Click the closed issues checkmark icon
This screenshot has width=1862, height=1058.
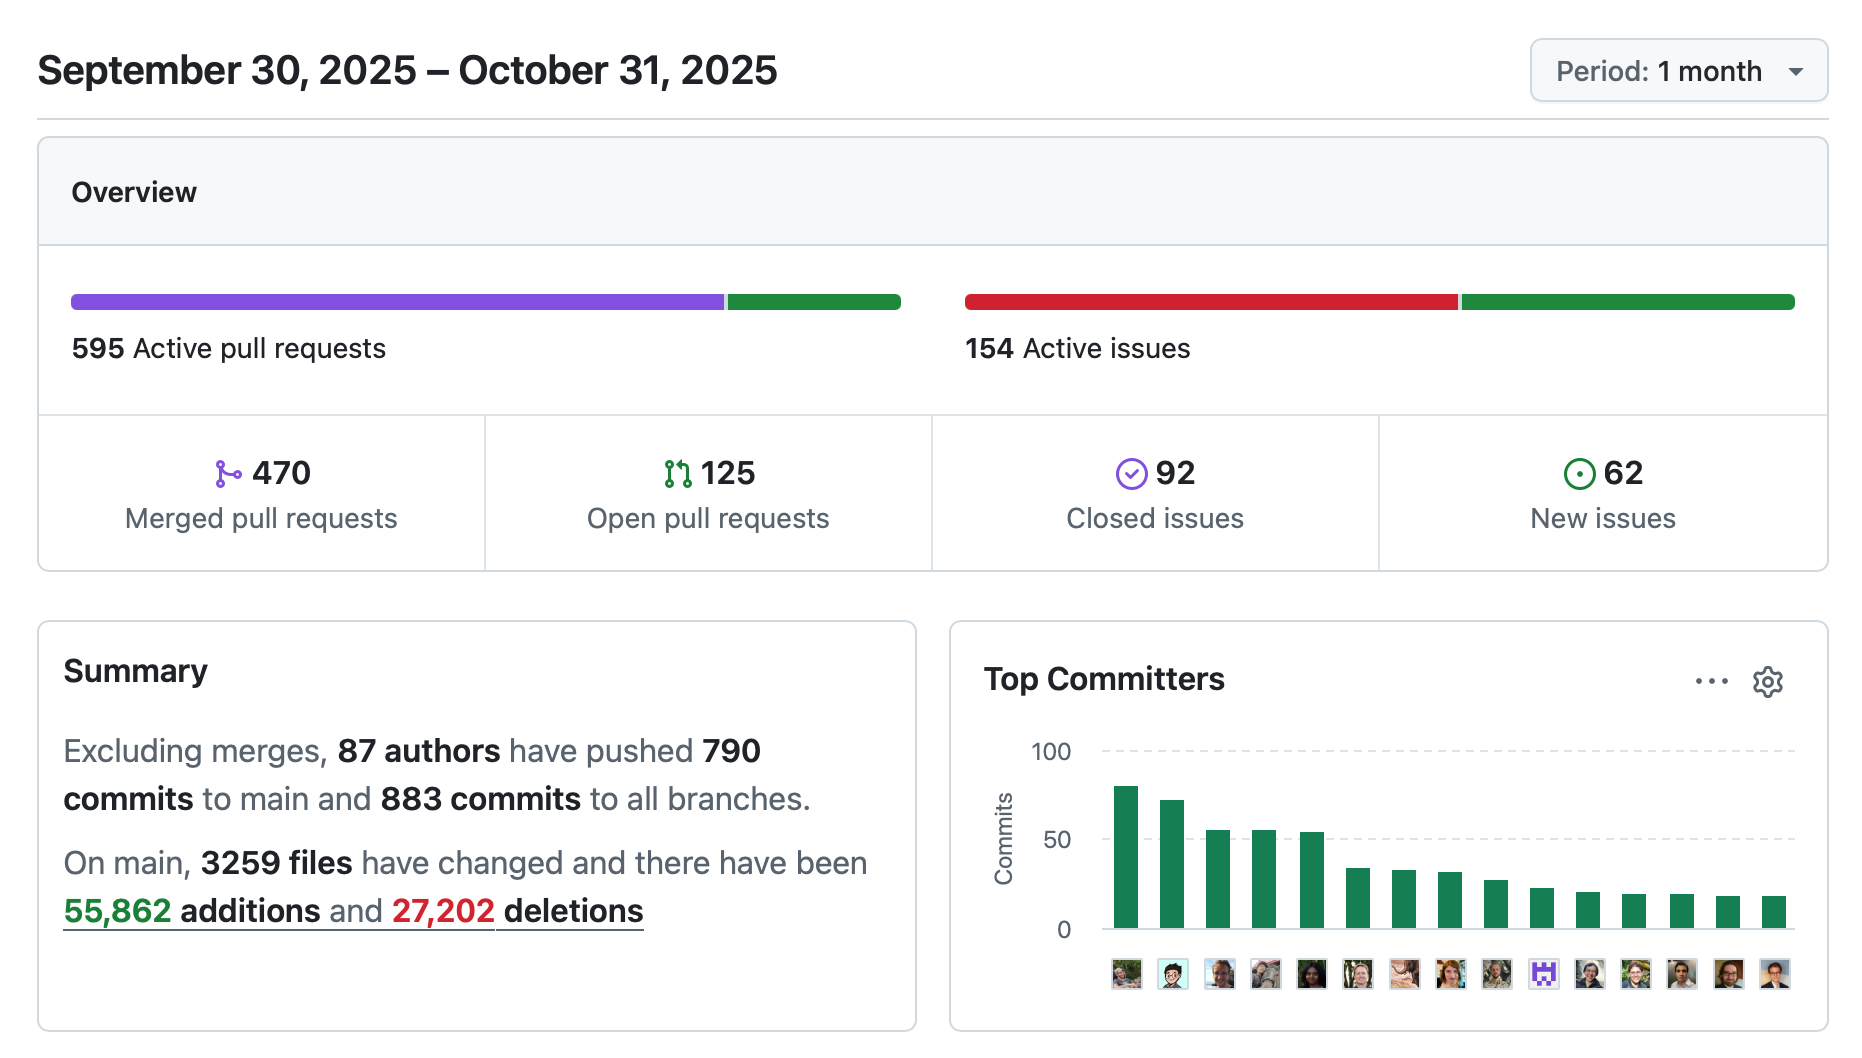pyautogui.click(x=1131, y=474)
